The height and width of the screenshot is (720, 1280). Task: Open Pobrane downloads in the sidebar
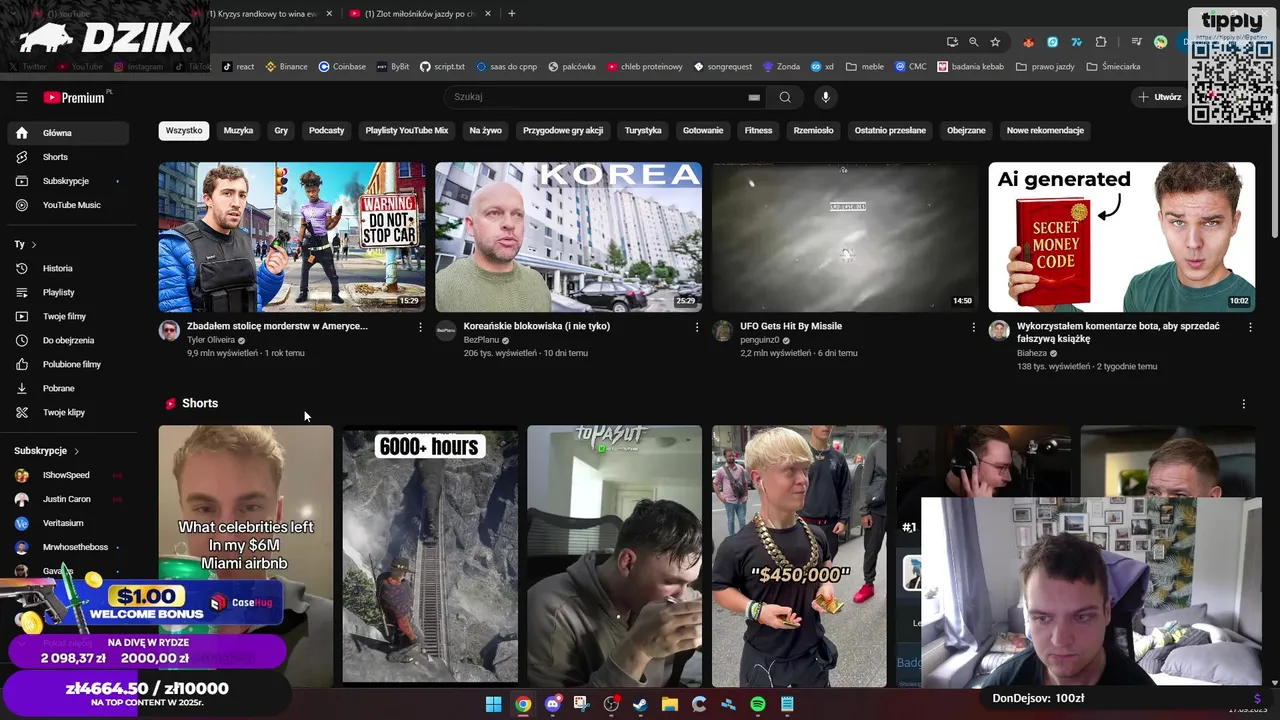coord(68,388)
